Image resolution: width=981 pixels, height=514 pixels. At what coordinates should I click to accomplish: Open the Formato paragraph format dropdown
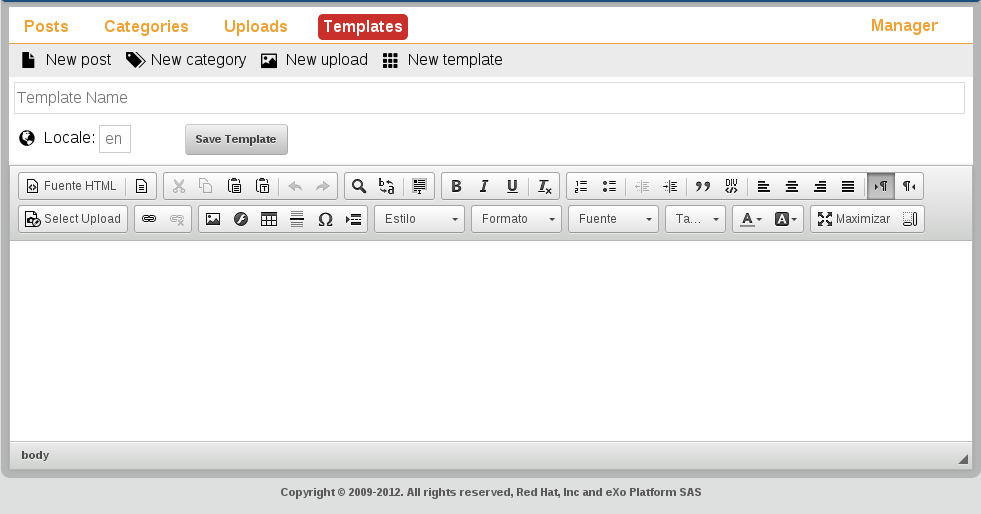[x=516, y=219]
